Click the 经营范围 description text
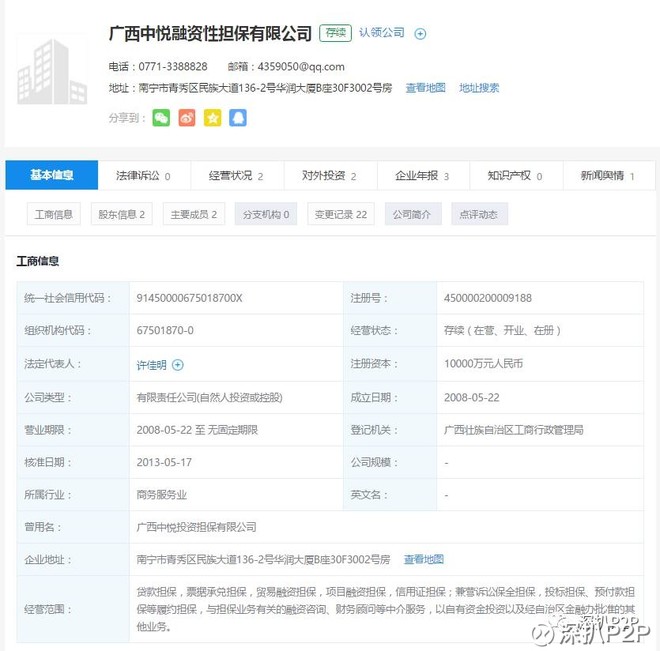660x651 pixels. 386,609
